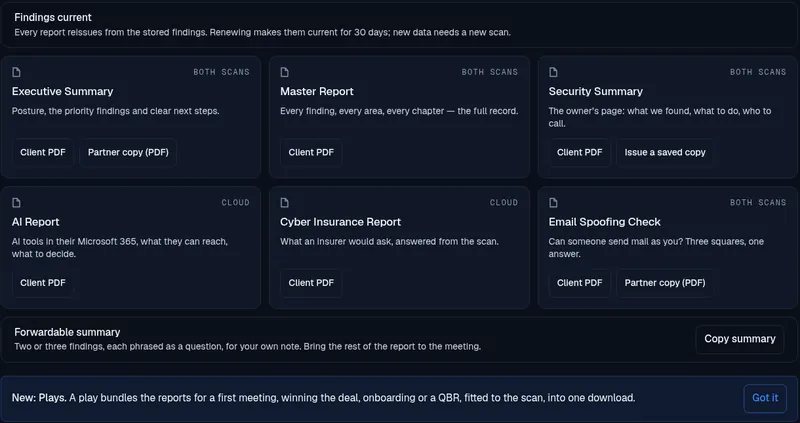Click the 'Posture, the priority findings' description
This screenshot has height=423, width=800.
(115, 111)
